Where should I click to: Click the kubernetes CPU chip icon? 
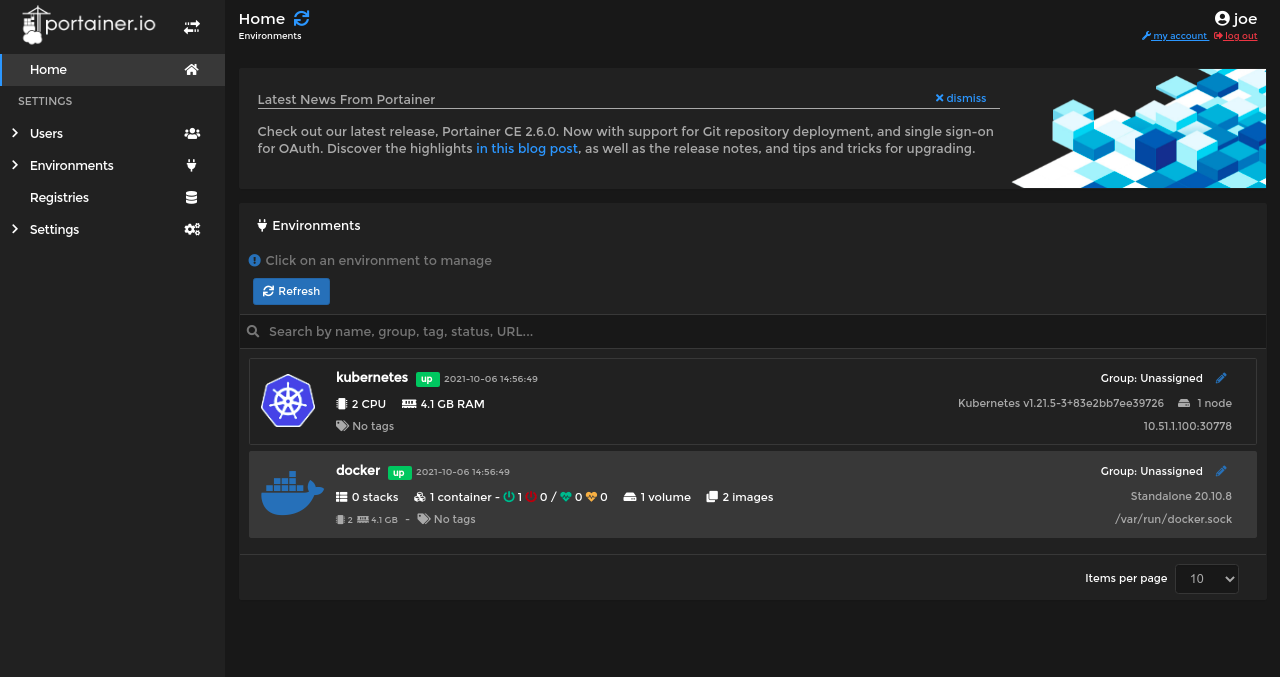click(342, 404)
